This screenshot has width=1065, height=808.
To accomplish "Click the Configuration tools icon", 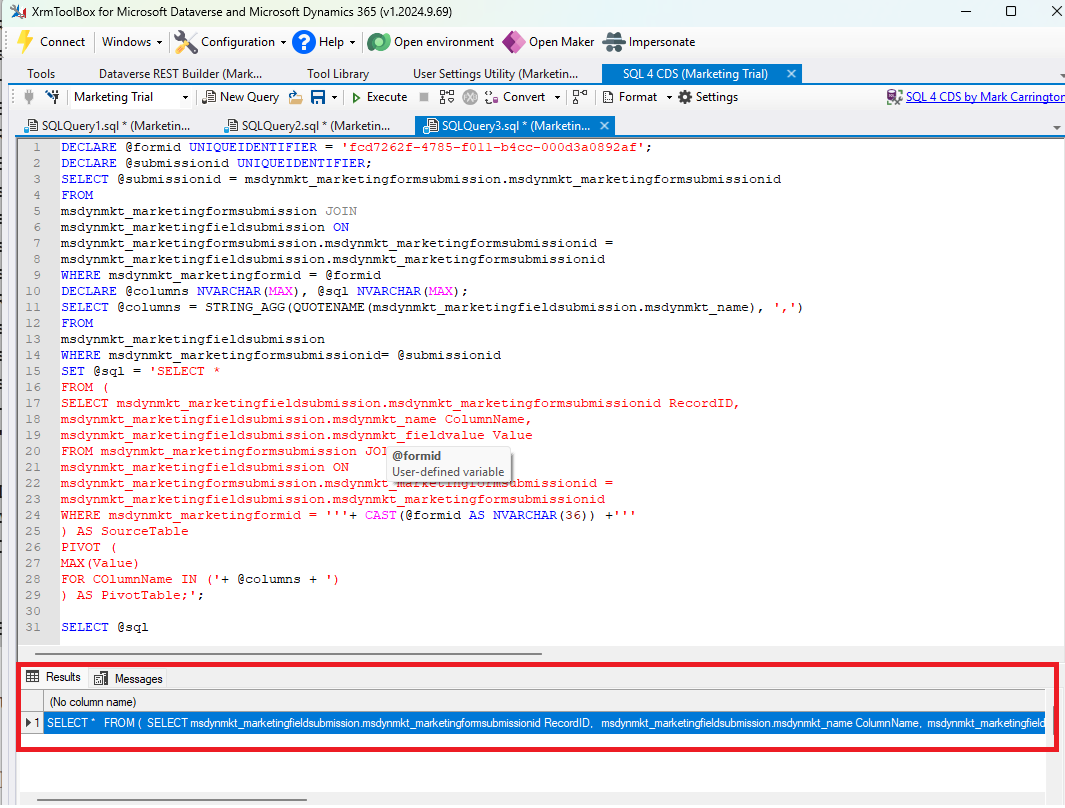I will click(185, 42).
